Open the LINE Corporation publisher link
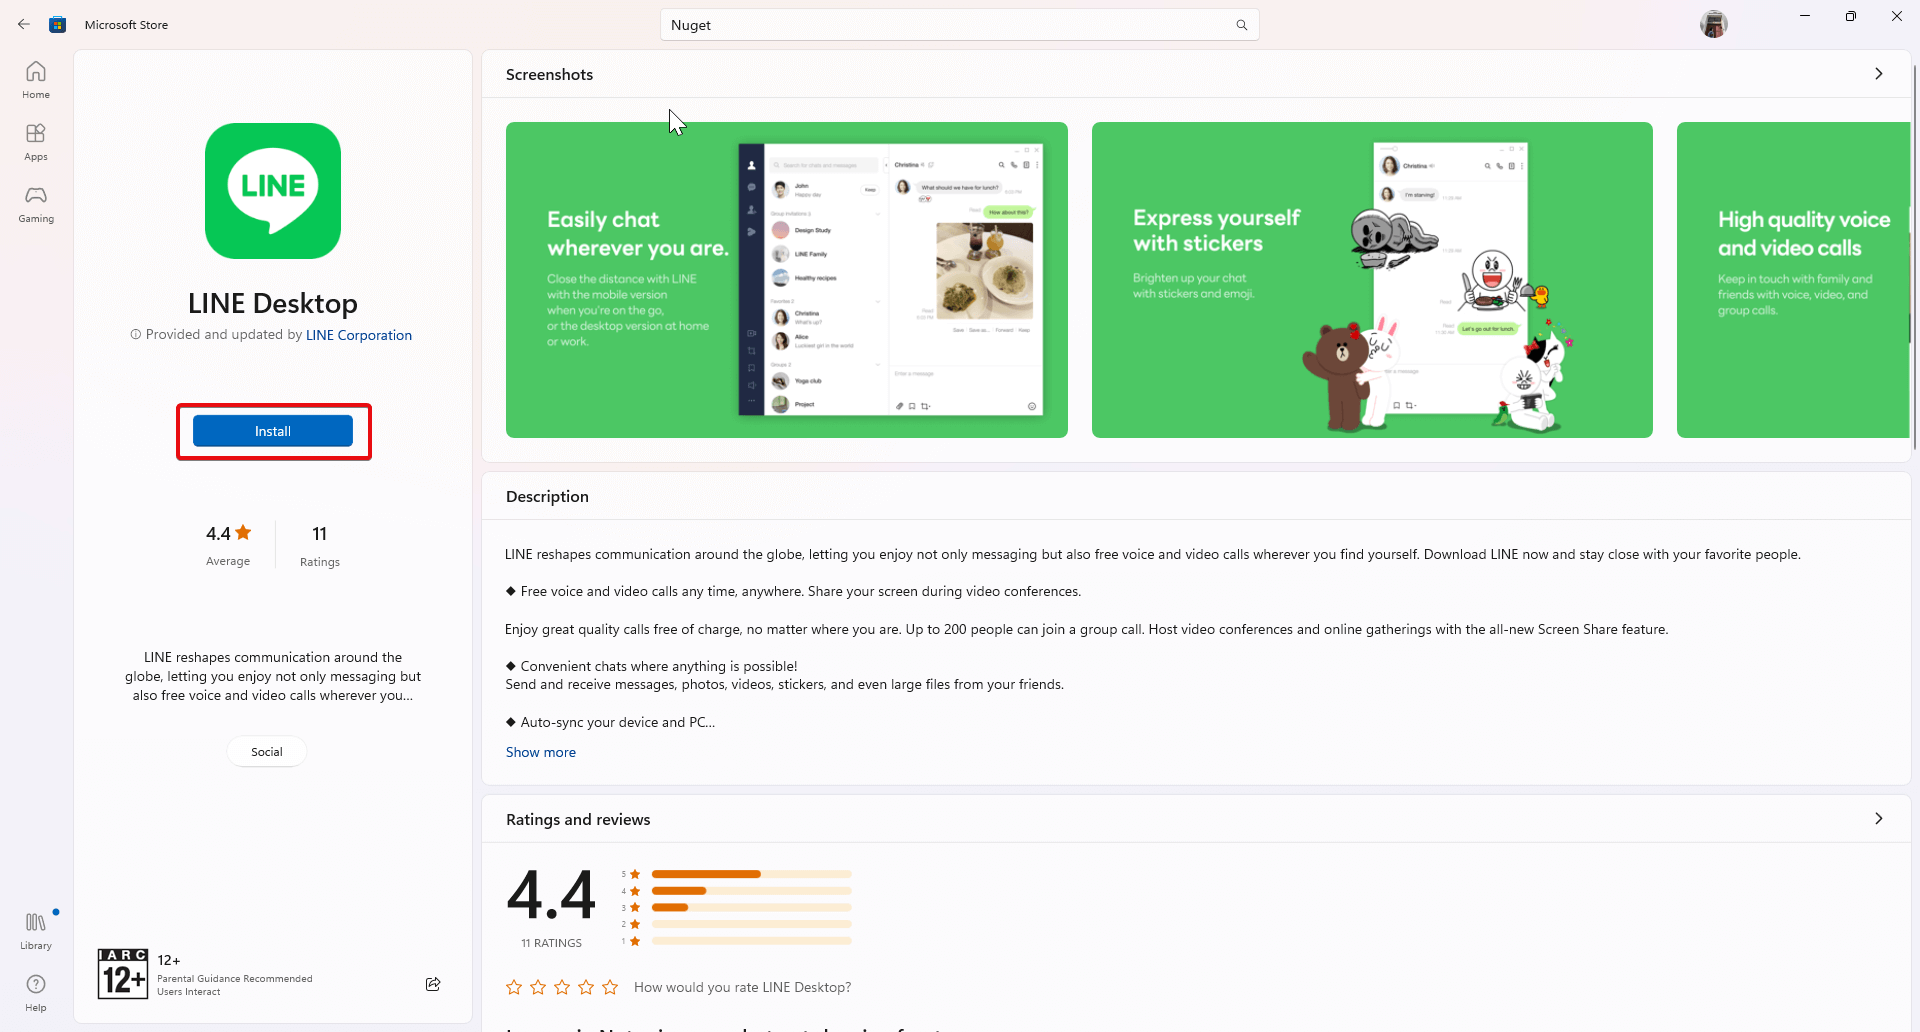This screenshot has width=1920, height=1032. pos(359,335)
